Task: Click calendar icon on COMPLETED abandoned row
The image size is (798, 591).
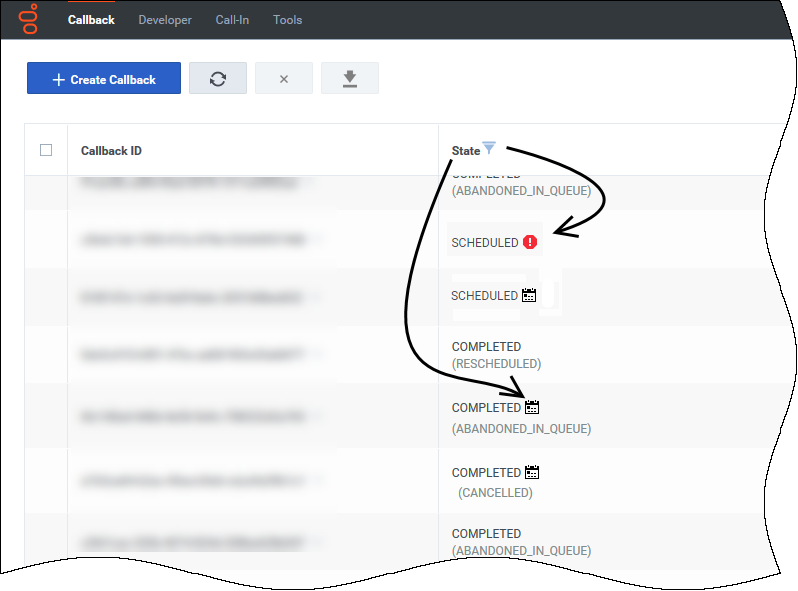Action: [532, 408]
